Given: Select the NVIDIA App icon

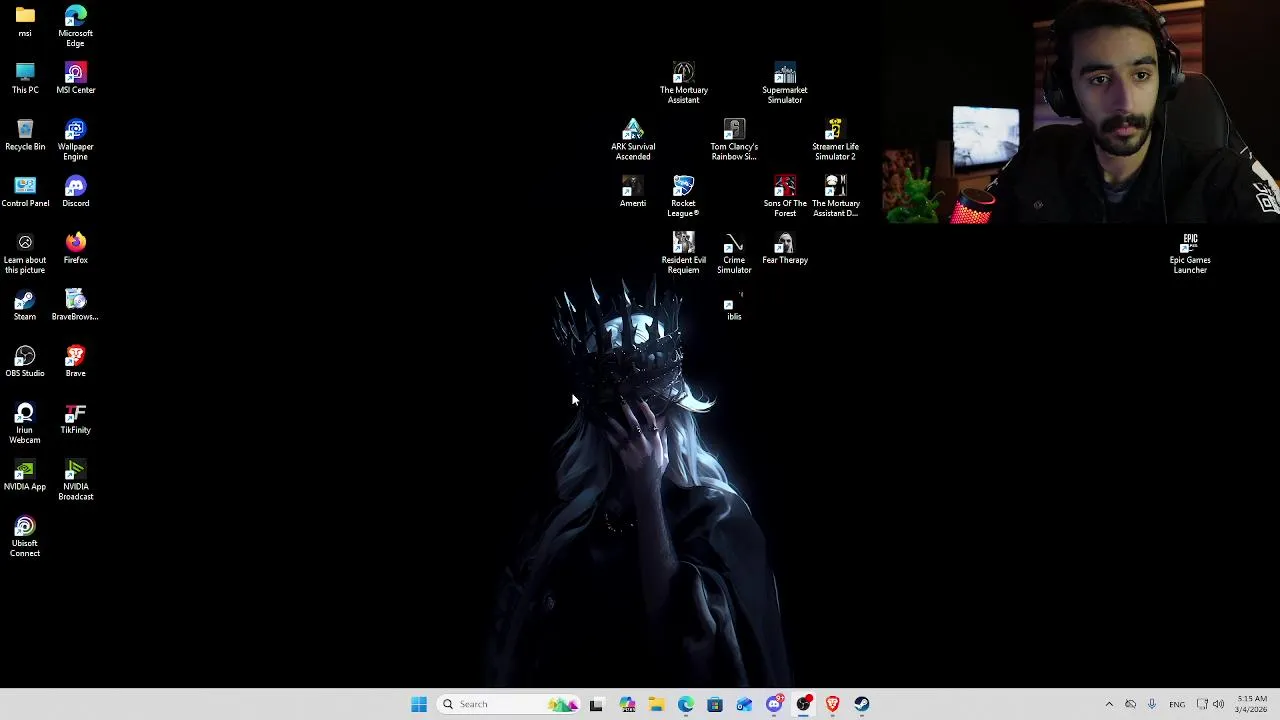Looking at the screenshot, I should click(x=25, y=475).
